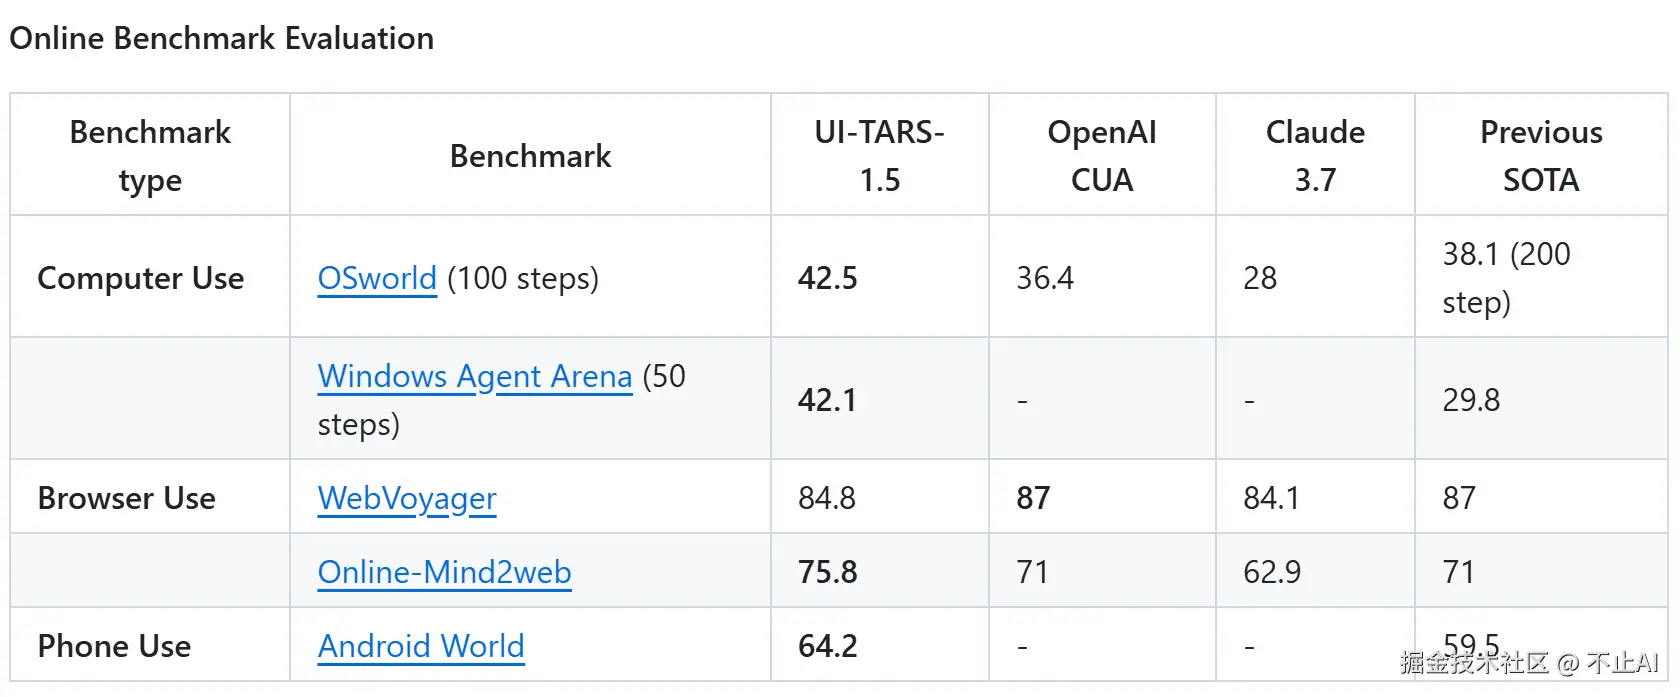Follow the WebVoyager link

(x=407, y=498)
